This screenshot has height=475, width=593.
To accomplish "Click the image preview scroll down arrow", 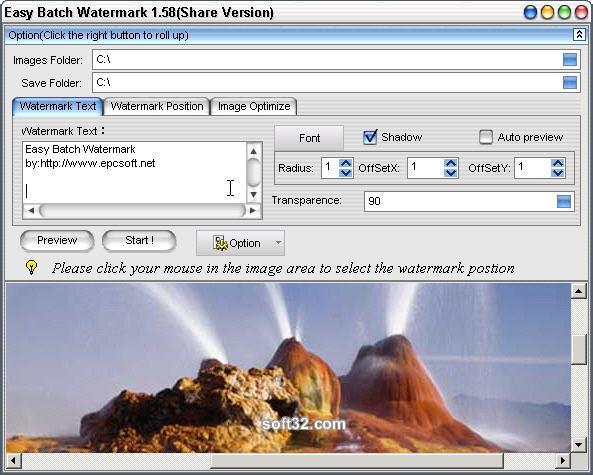I will coord(578,444).
